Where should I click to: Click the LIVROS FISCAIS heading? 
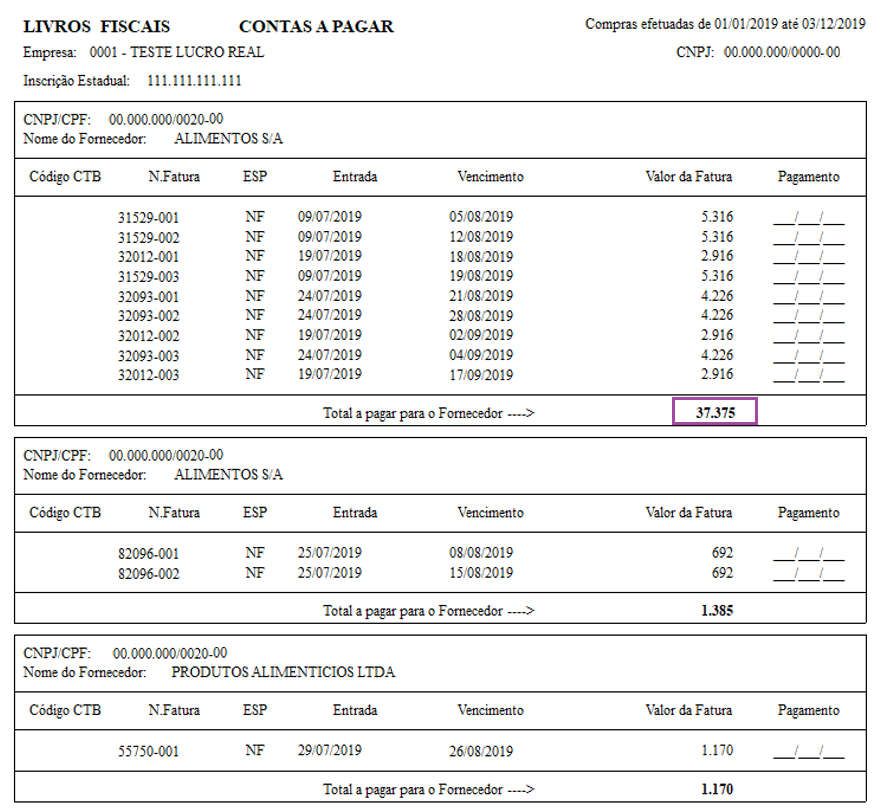(x=96, y=27)
